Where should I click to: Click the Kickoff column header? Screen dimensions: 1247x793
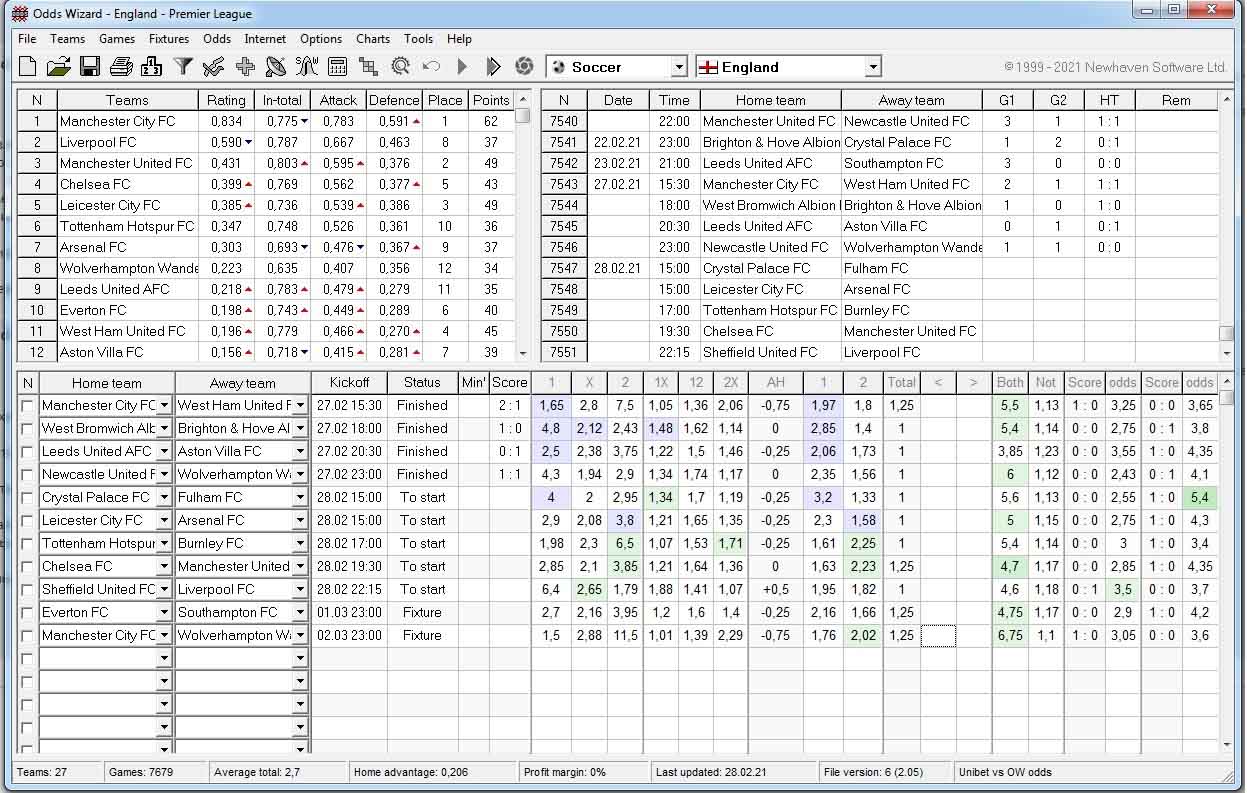click(x=349, y=383)
